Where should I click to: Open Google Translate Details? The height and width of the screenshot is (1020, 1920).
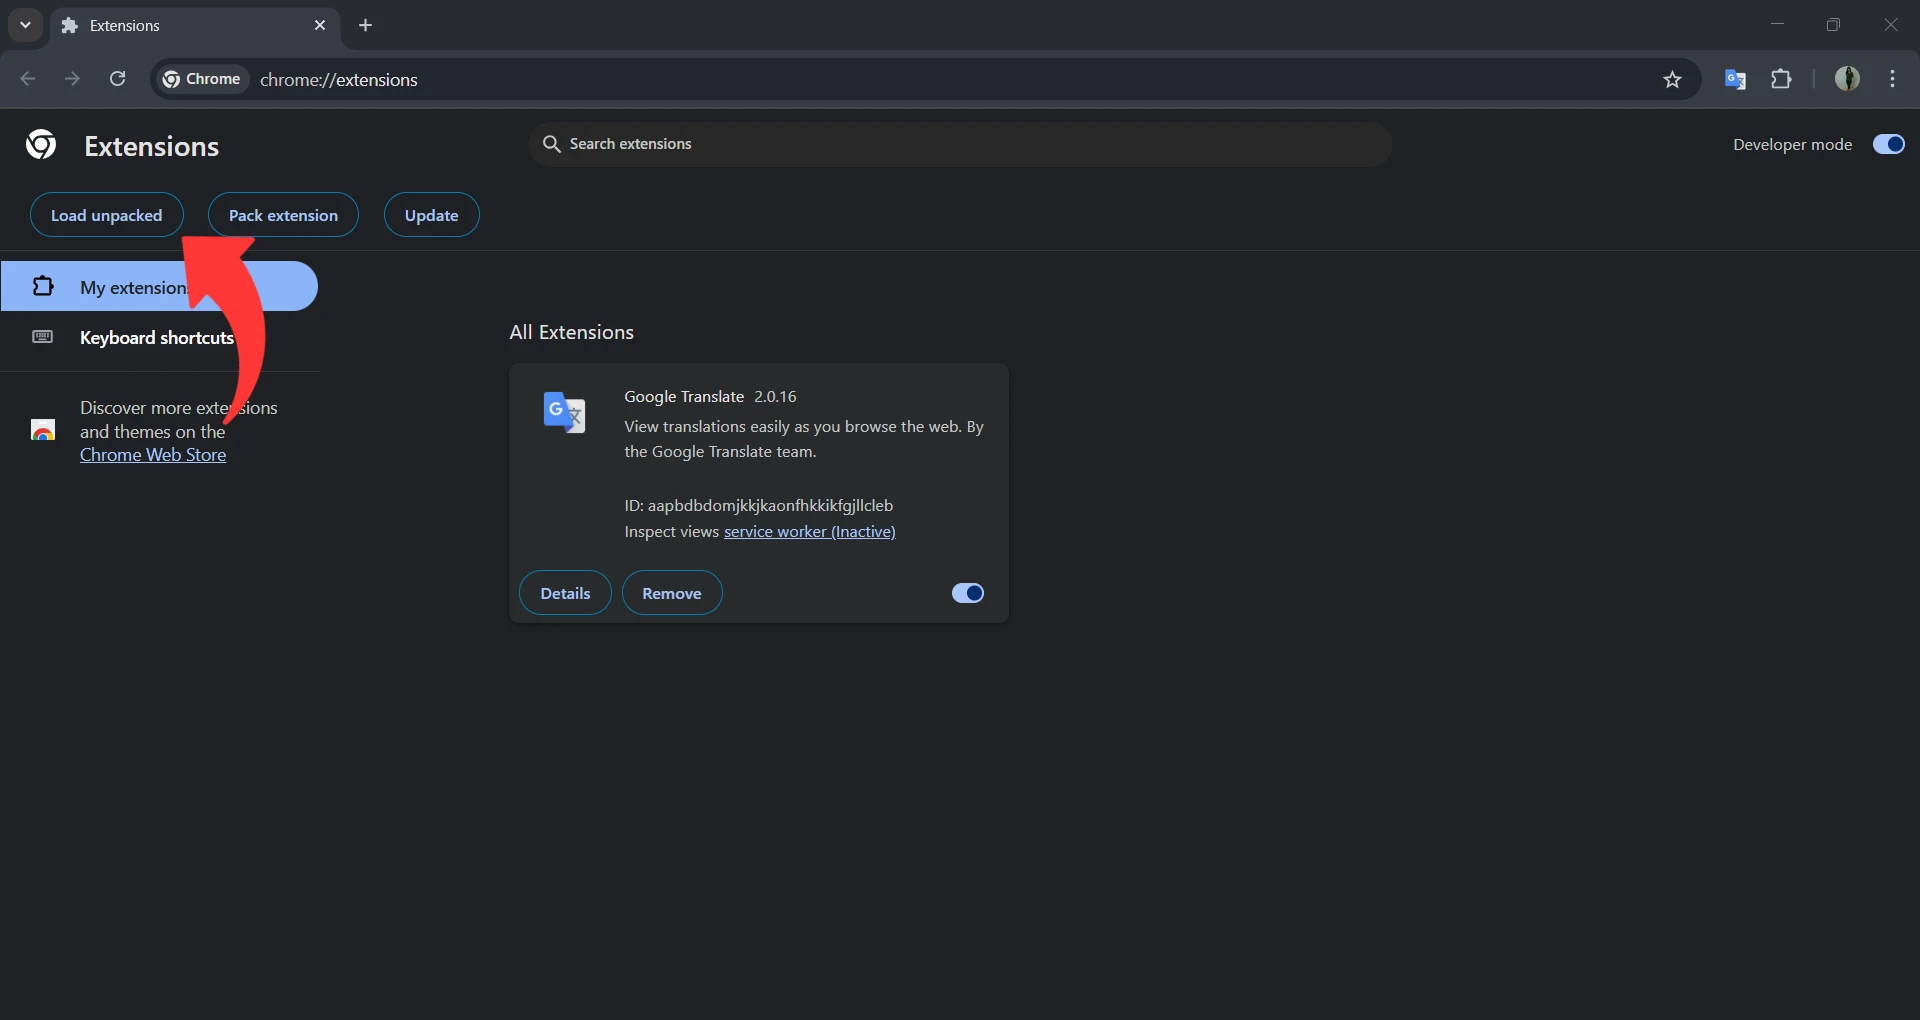point(565,594)
